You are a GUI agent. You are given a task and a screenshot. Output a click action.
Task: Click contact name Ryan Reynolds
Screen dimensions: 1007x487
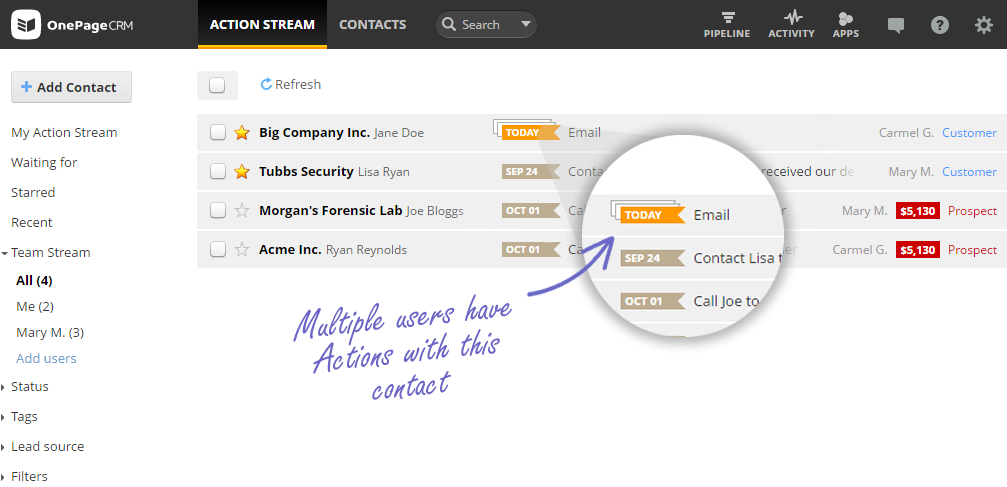366,250
